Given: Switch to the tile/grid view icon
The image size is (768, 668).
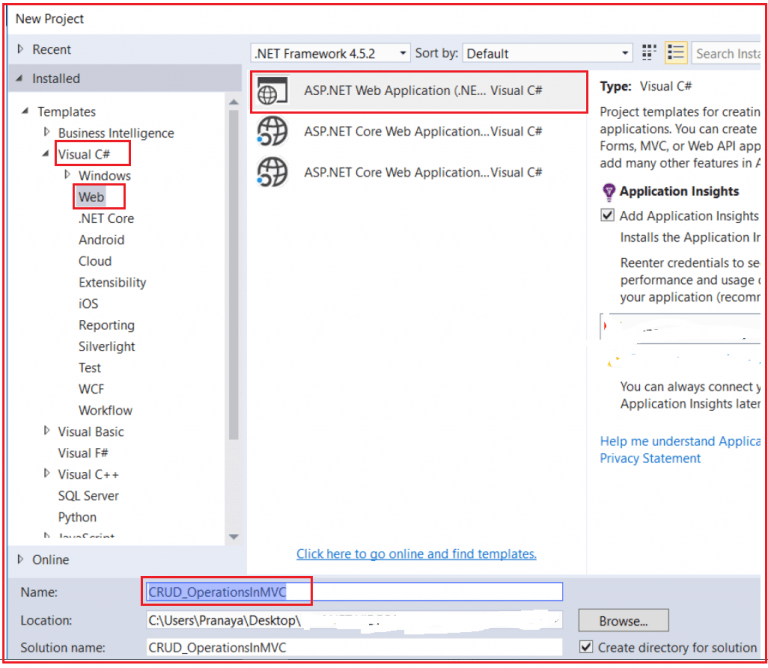Looking at the screenshot, I should (650, 53).
